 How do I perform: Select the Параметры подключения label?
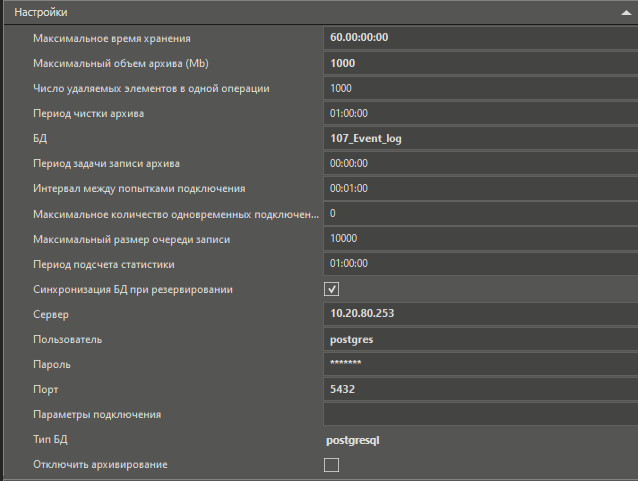[x=97, y=415]
